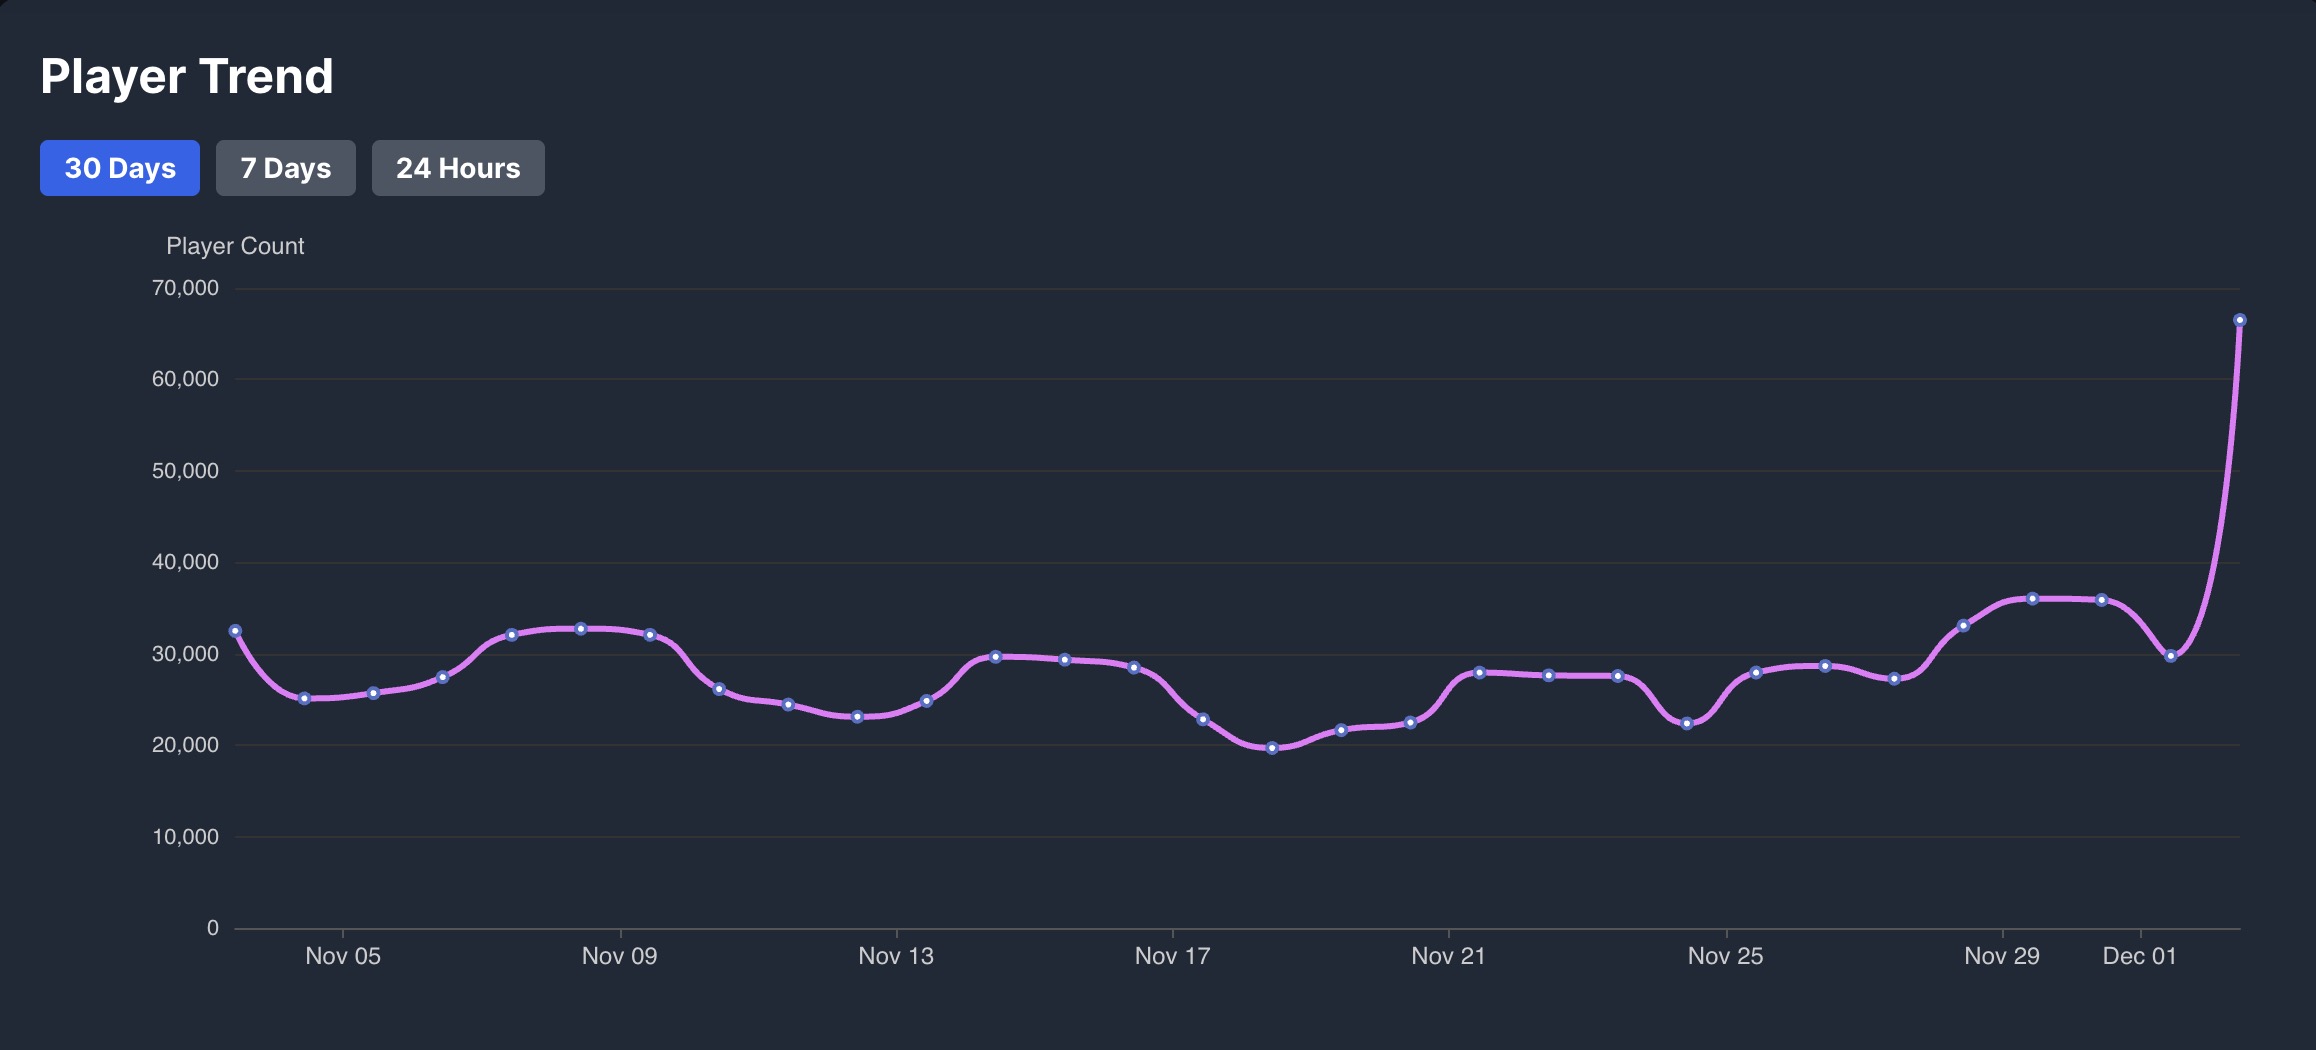This screenshot has height=1050, width=2316.
Task: Click the dip data point just before Nov 25
Action: coord(1687,723)
